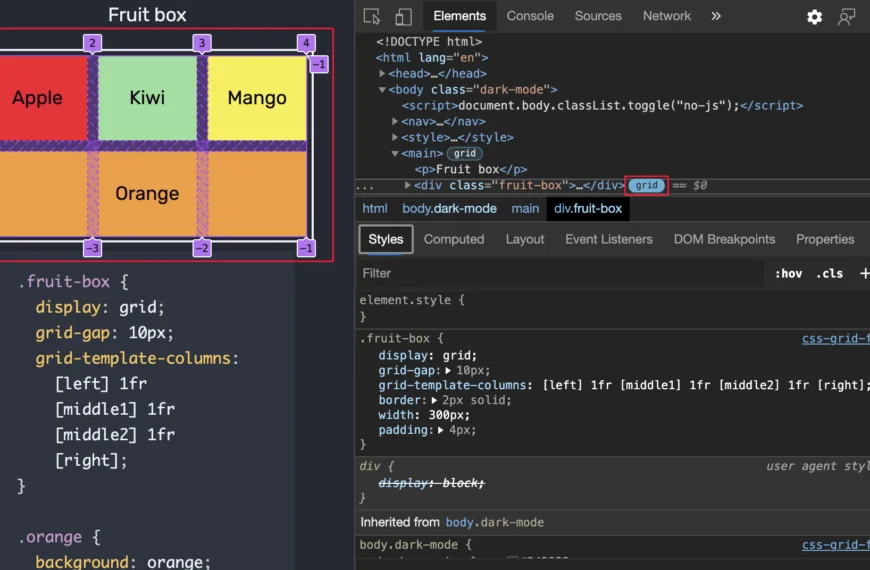Select div.fruit-box in the breadcrumb
Screen dimensions: 870x570
coord(588,209)
